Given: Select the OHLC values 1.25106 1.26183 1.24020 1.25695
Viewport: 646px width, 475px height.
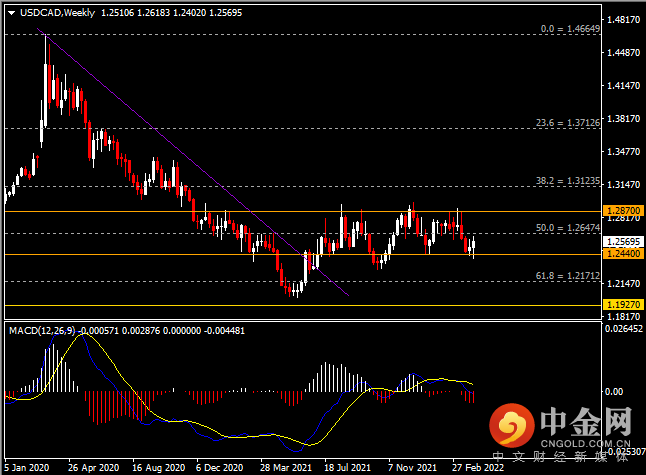Looking at the screenshot, I should coord(171,13).
